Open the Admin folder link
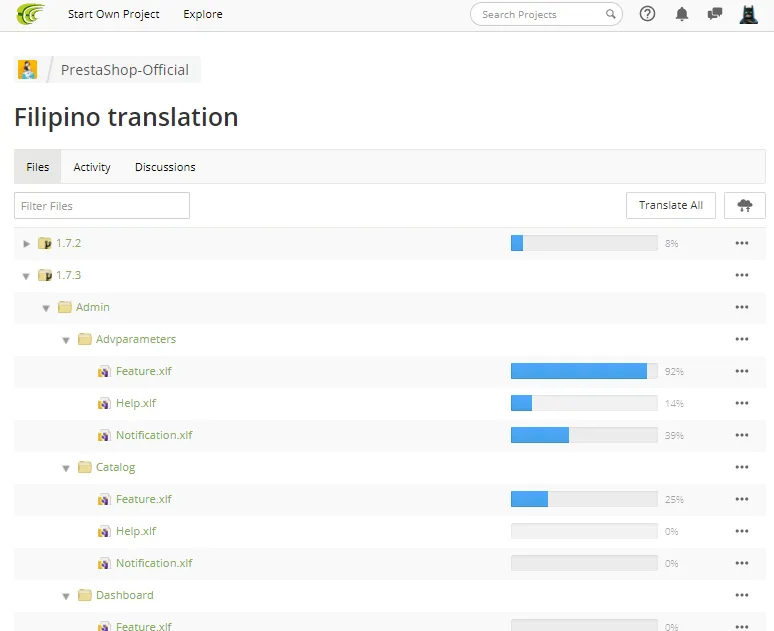 pos(92,307)
